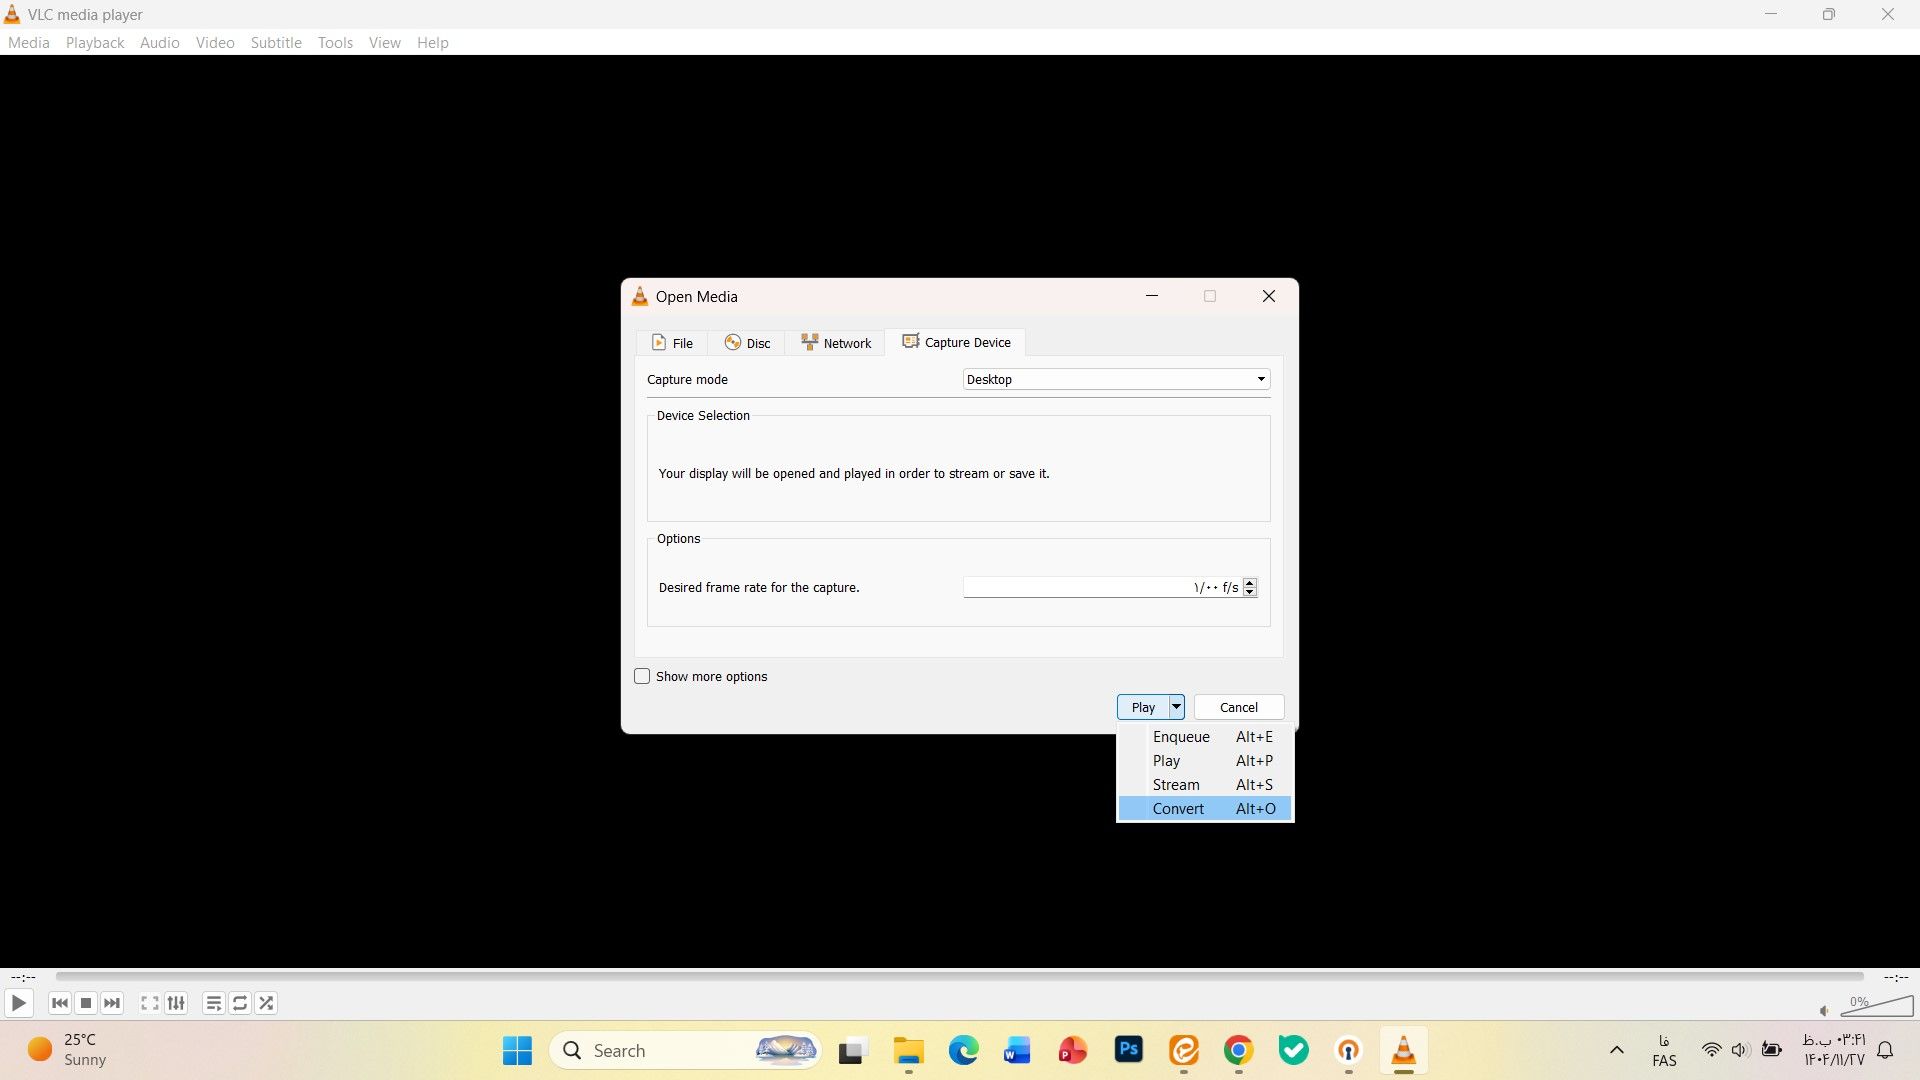Open the Capture mode dropdown
1920x1080 pixels.
[x=1114, y=379]
